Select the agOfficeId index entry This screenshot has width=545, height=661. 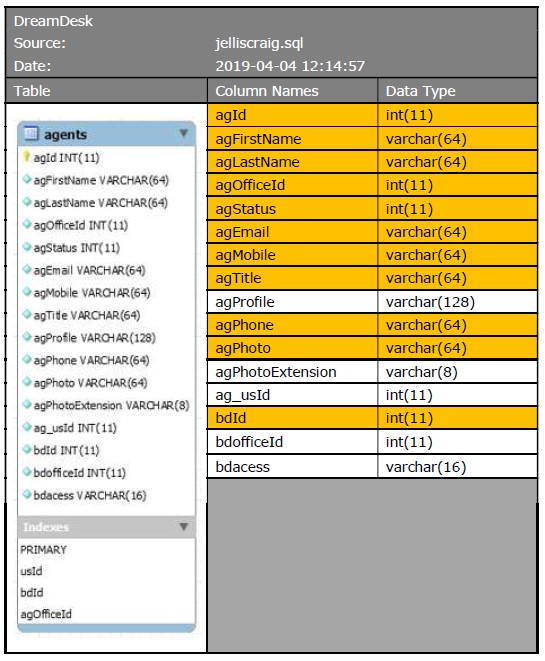click(x=46, y=614)
